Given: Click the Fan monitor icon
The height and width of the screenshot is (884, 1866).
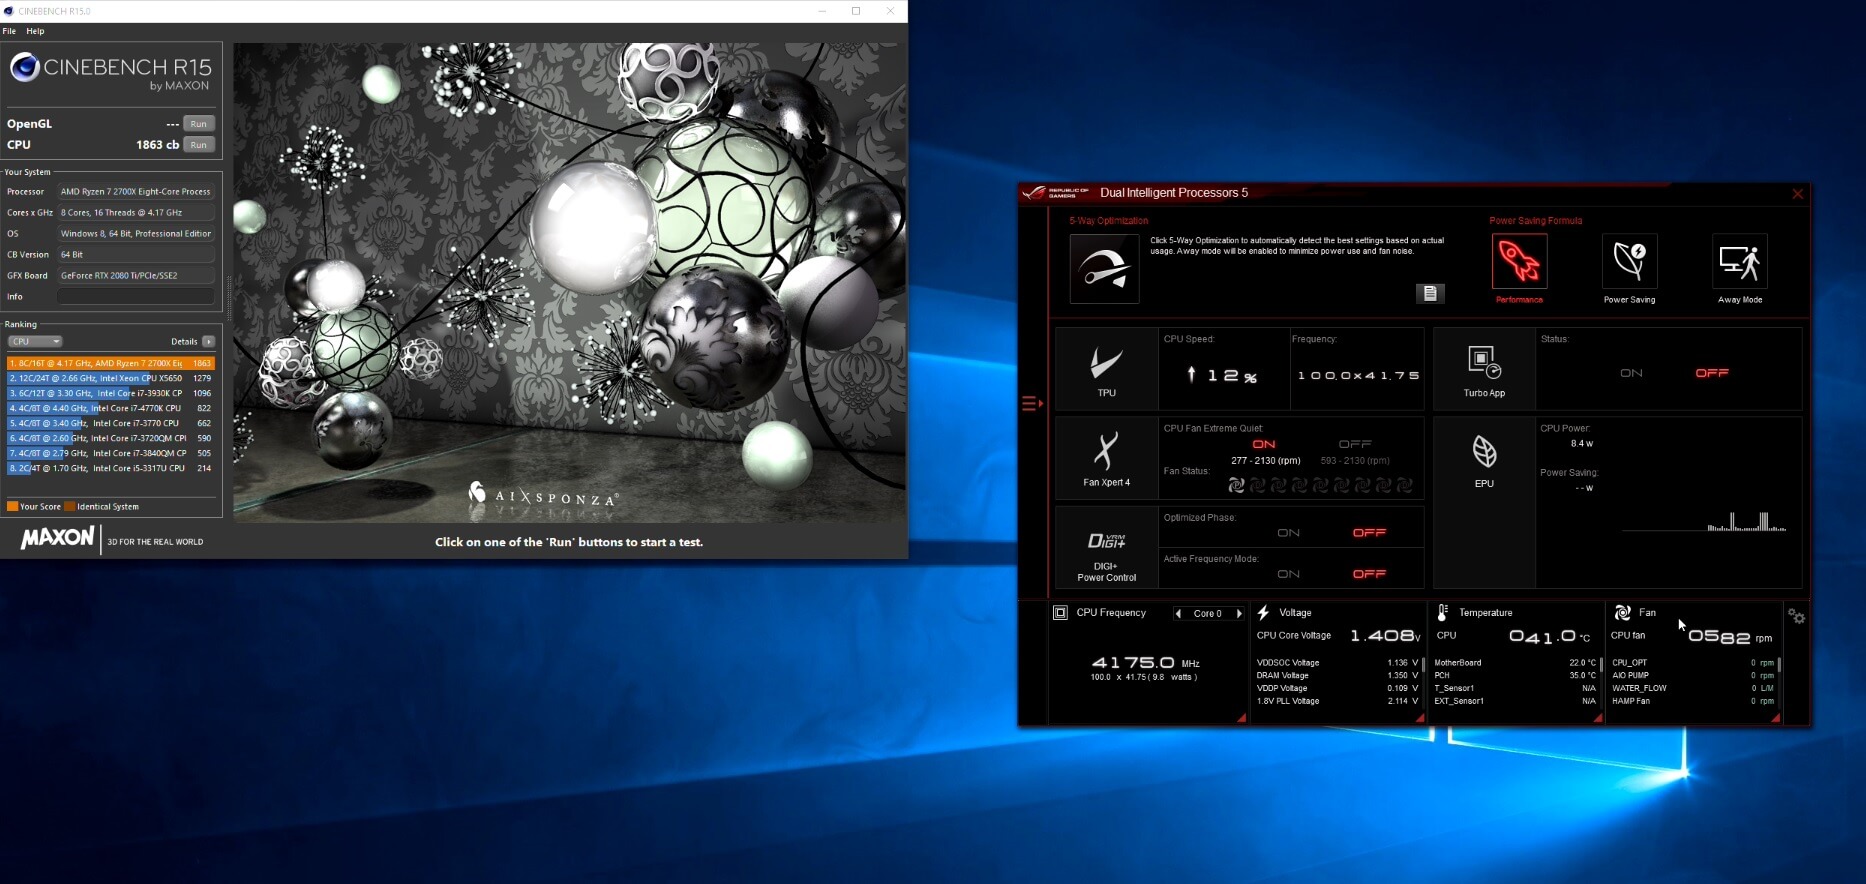Looking at the screenshot, I should [x=1622, y=613].
